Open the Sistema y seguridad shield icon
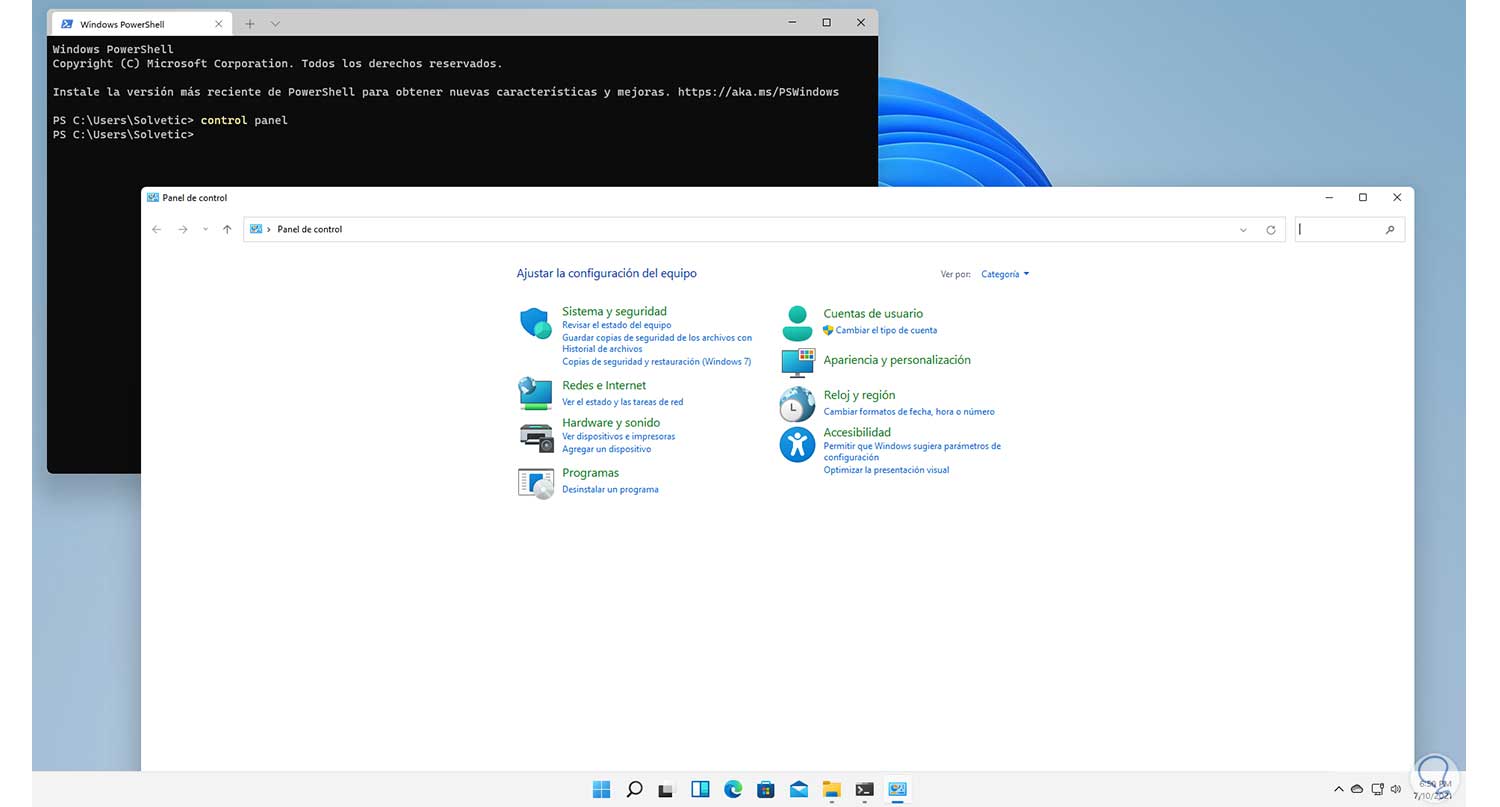Viewport: 1500px width, 807px height. coord(536,324)
